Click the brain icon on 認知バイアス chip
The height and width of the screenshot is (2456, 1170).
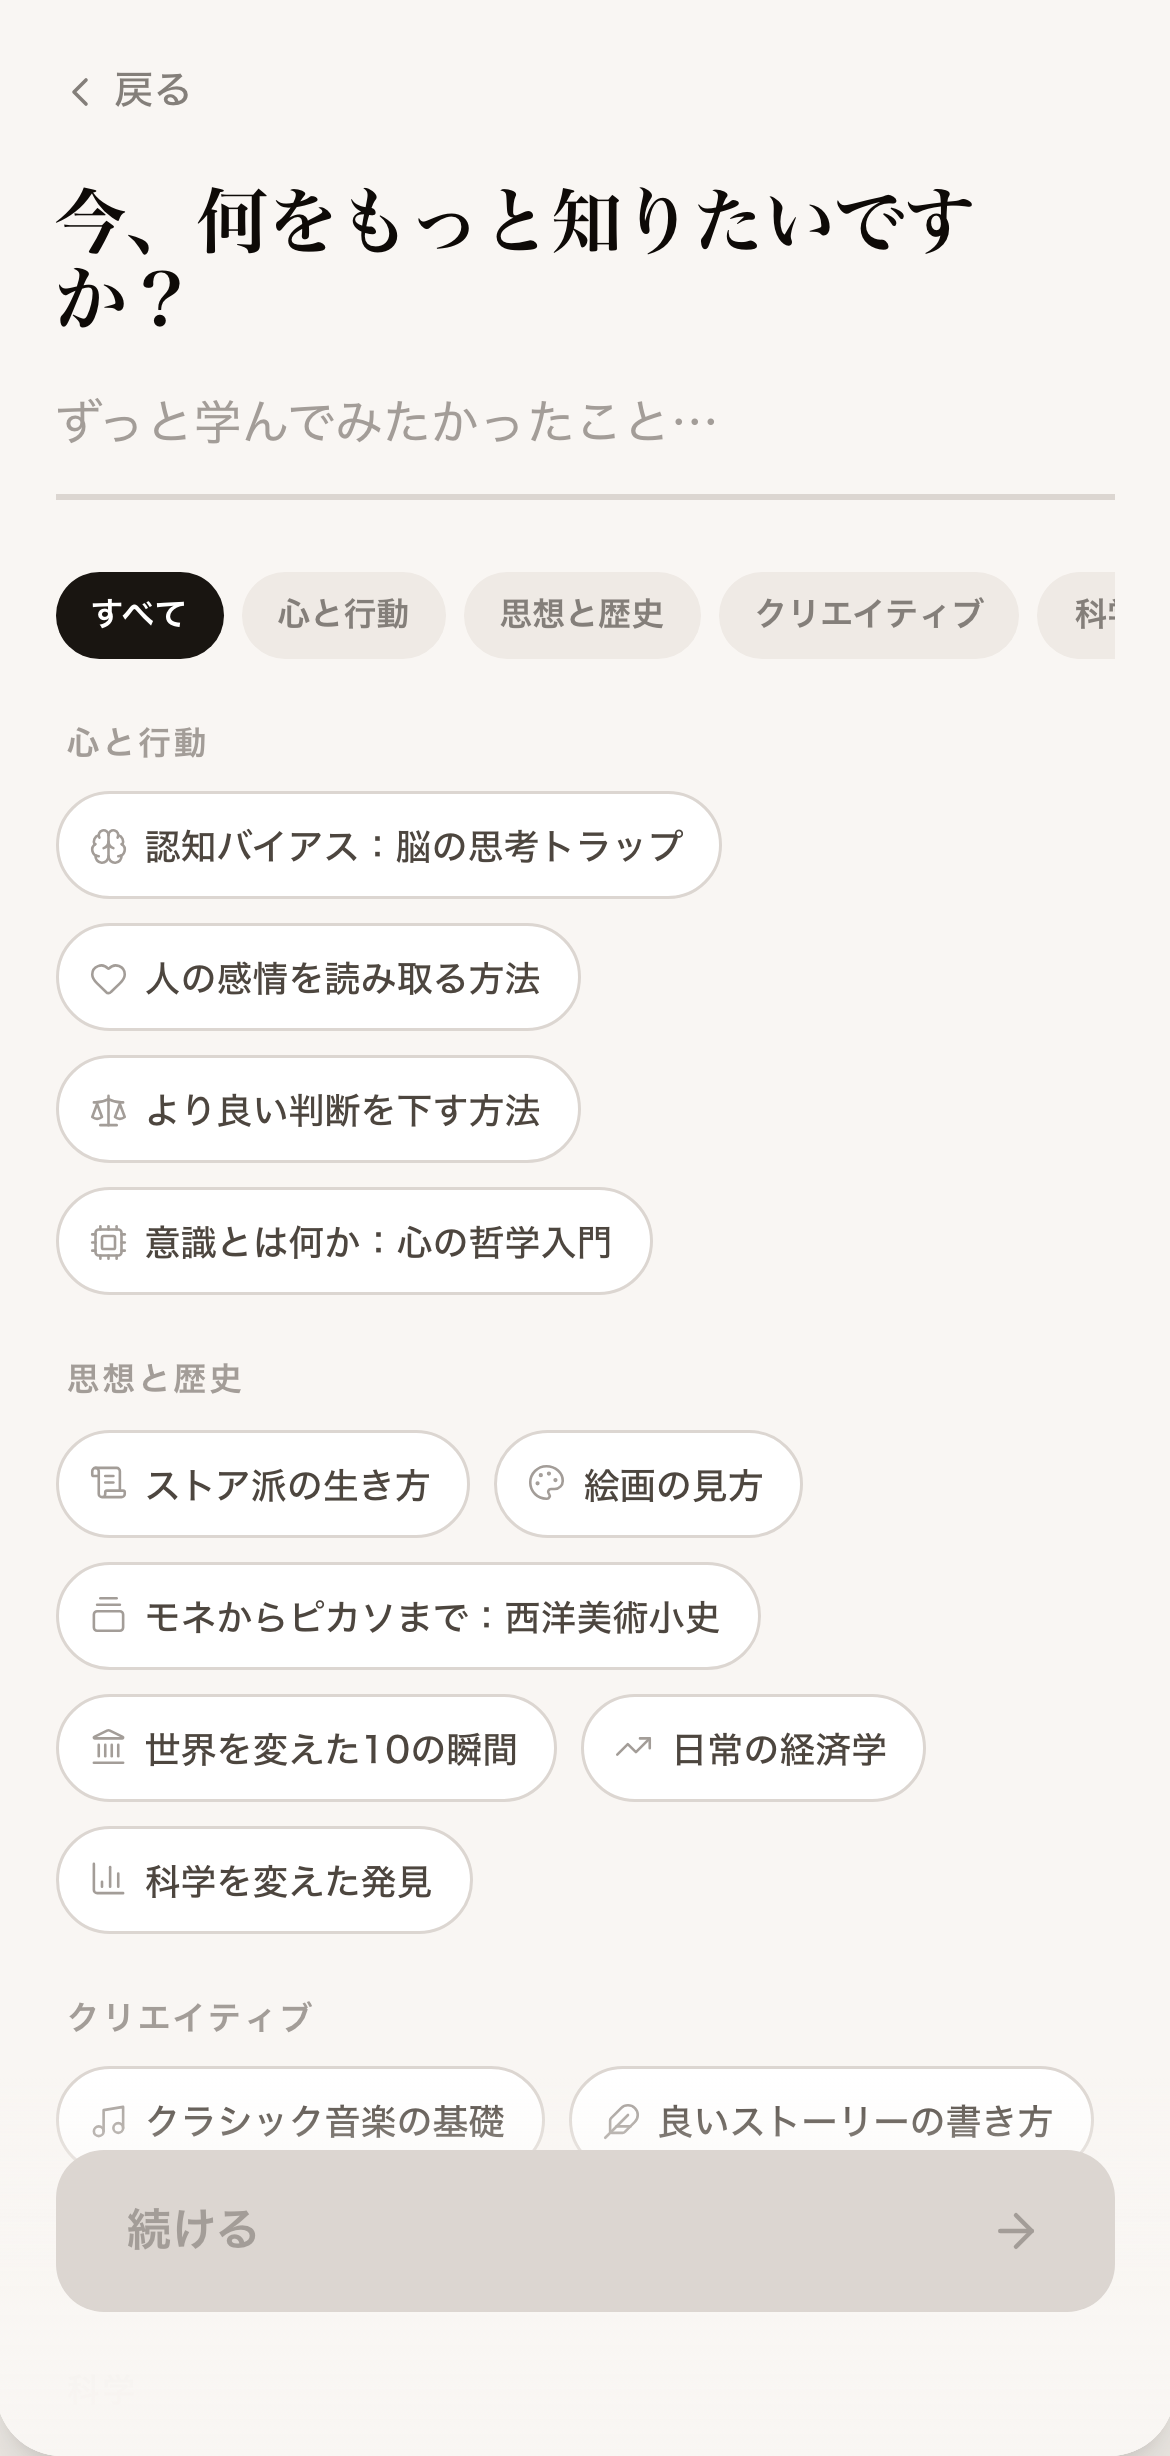tap(108, 846)
